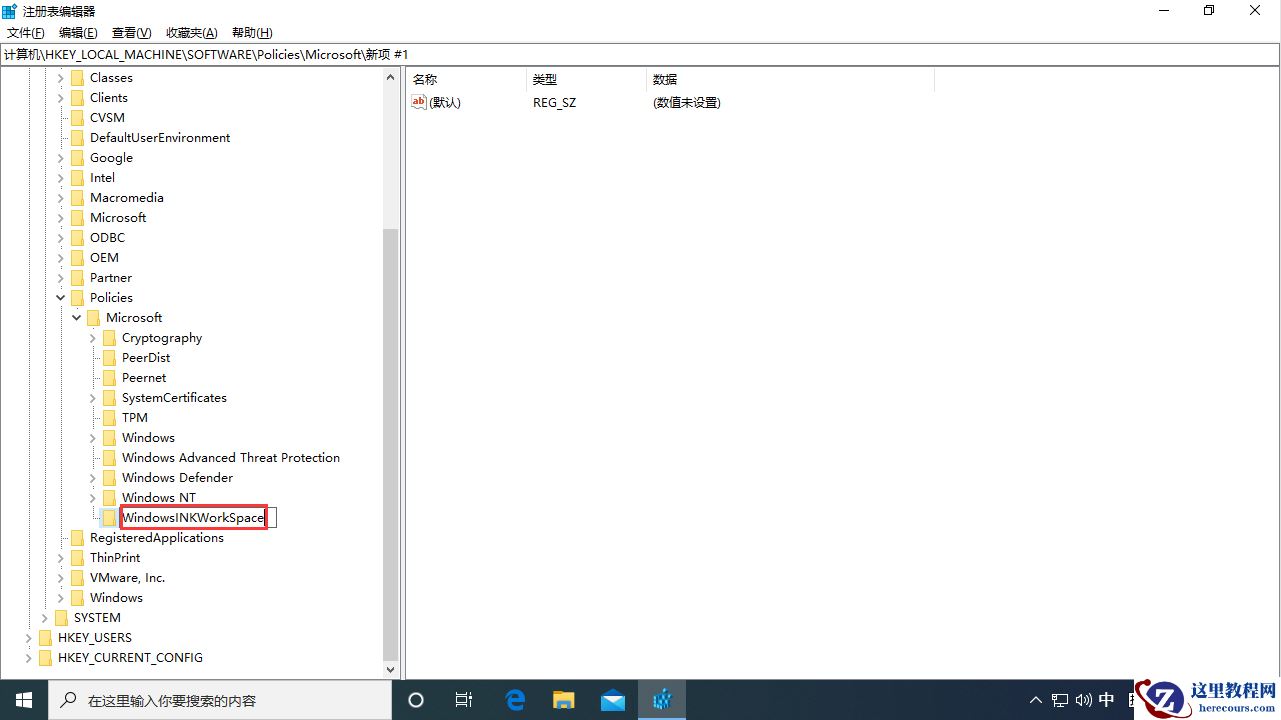Click the Registry Editor taskbar icon

(x=661, y=699)
